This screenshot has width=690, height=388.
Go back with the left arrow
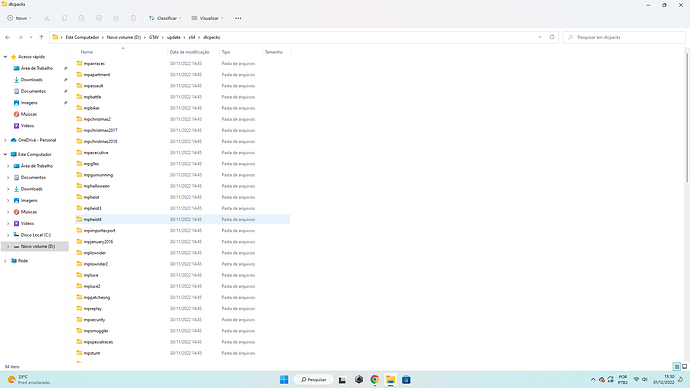pyautogui.click(x=7, y=37)
